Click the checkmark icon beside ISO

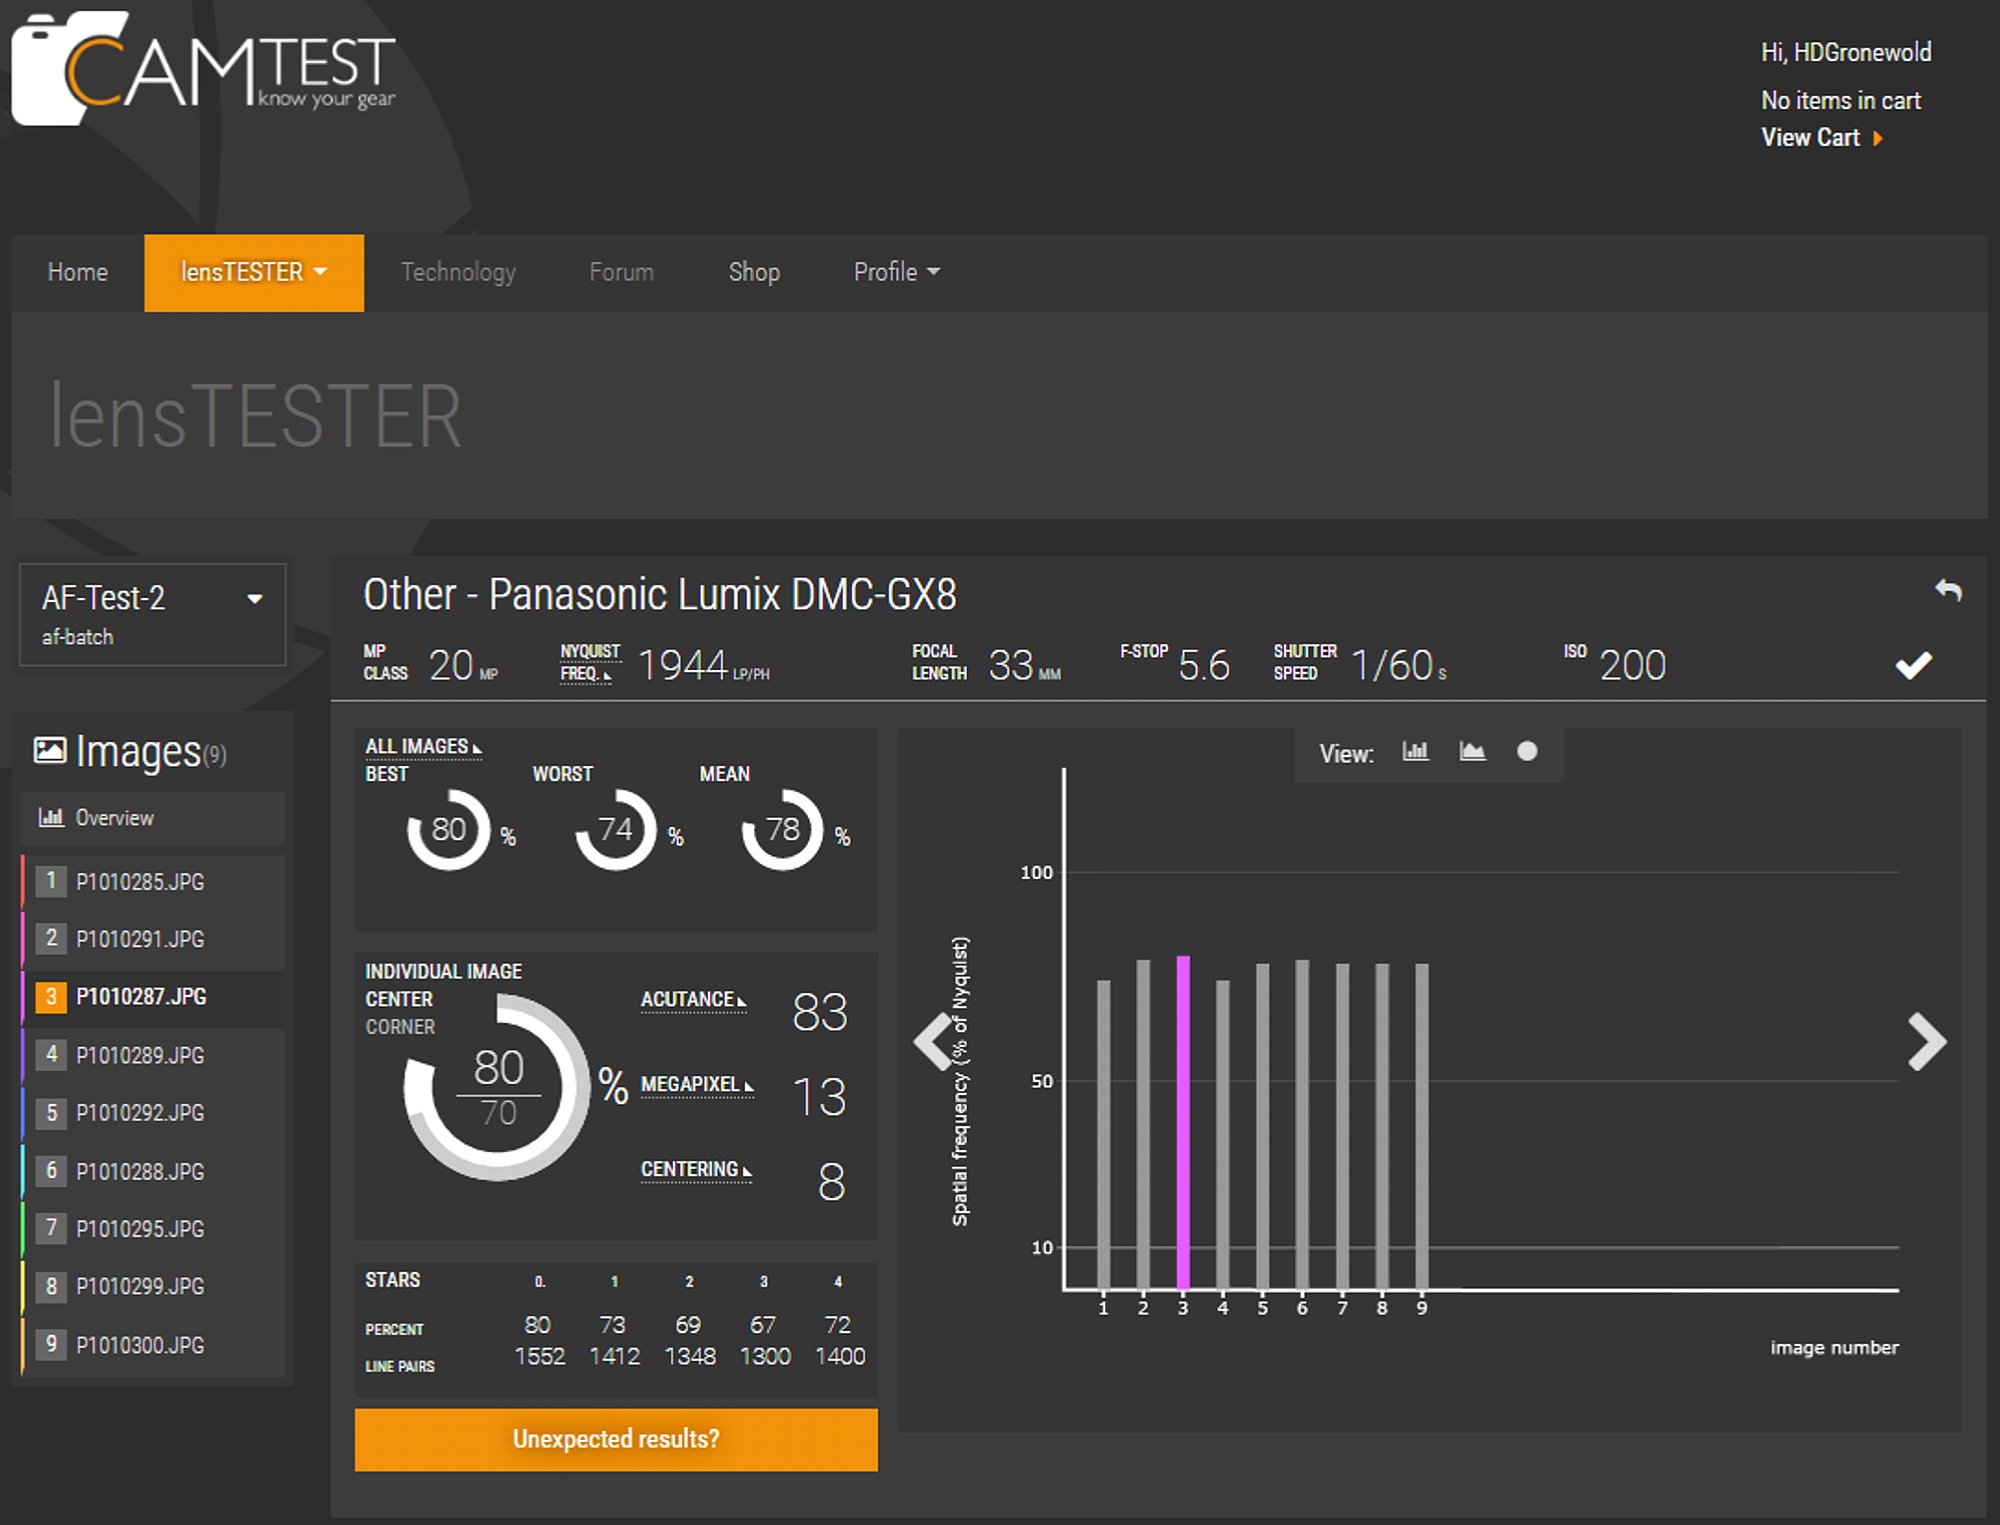pyautogui.click(x=1914, y=665)
